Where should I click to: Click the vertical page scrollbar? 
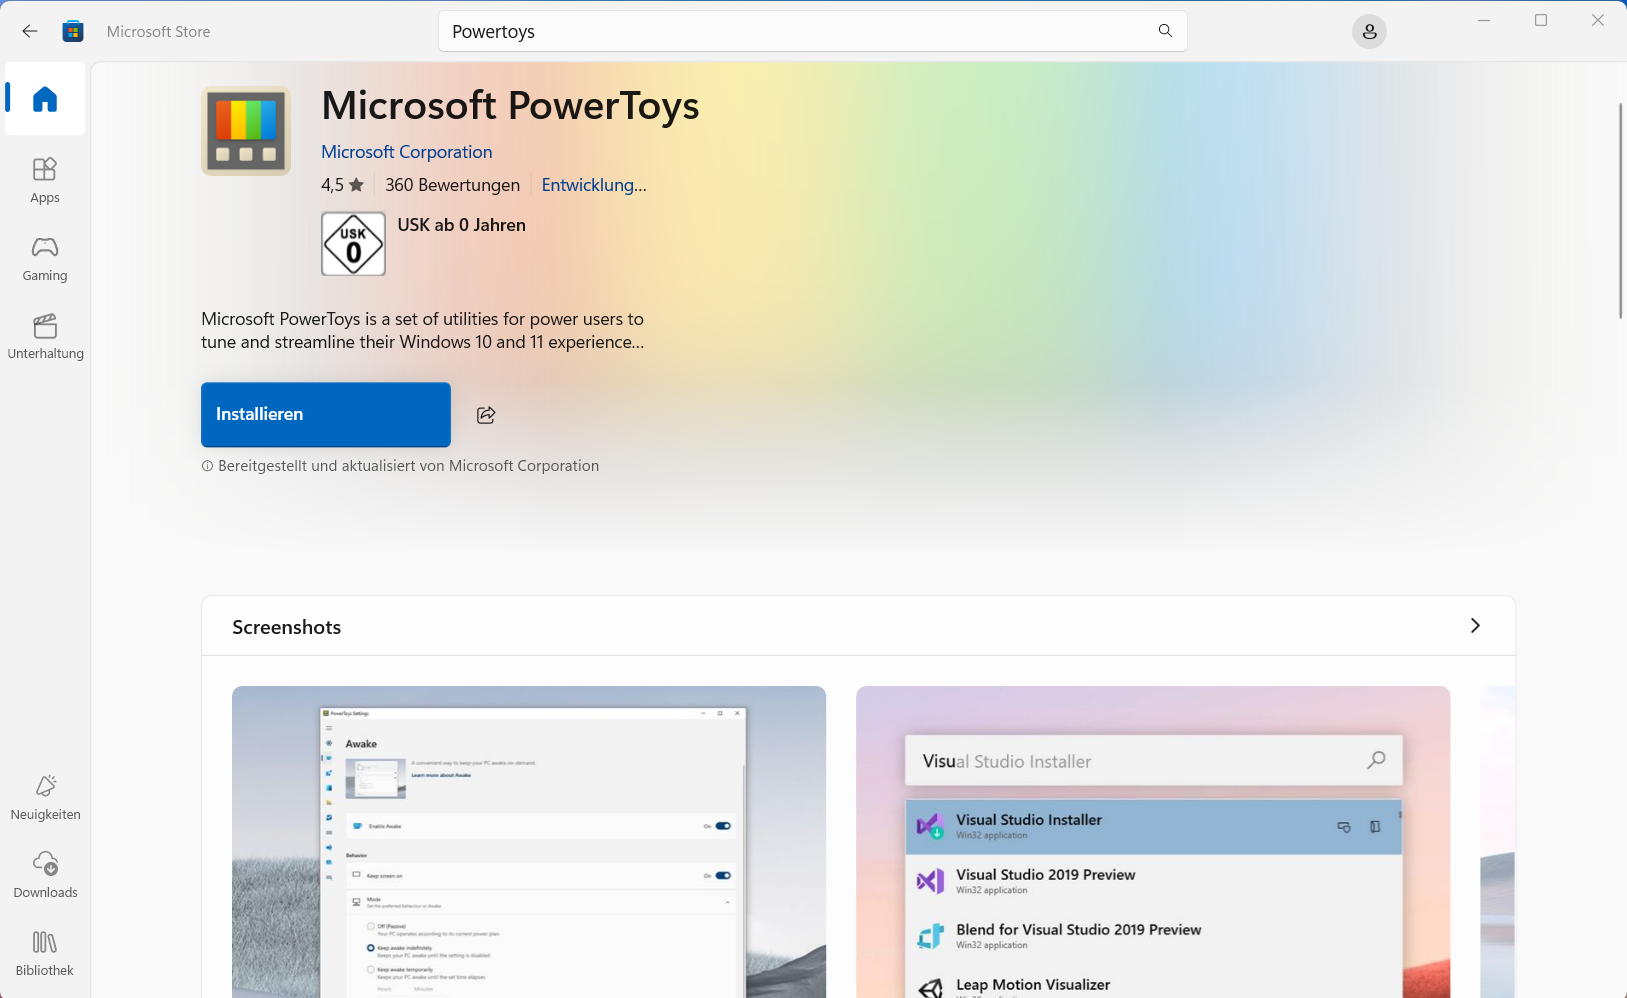[1620, 210]
